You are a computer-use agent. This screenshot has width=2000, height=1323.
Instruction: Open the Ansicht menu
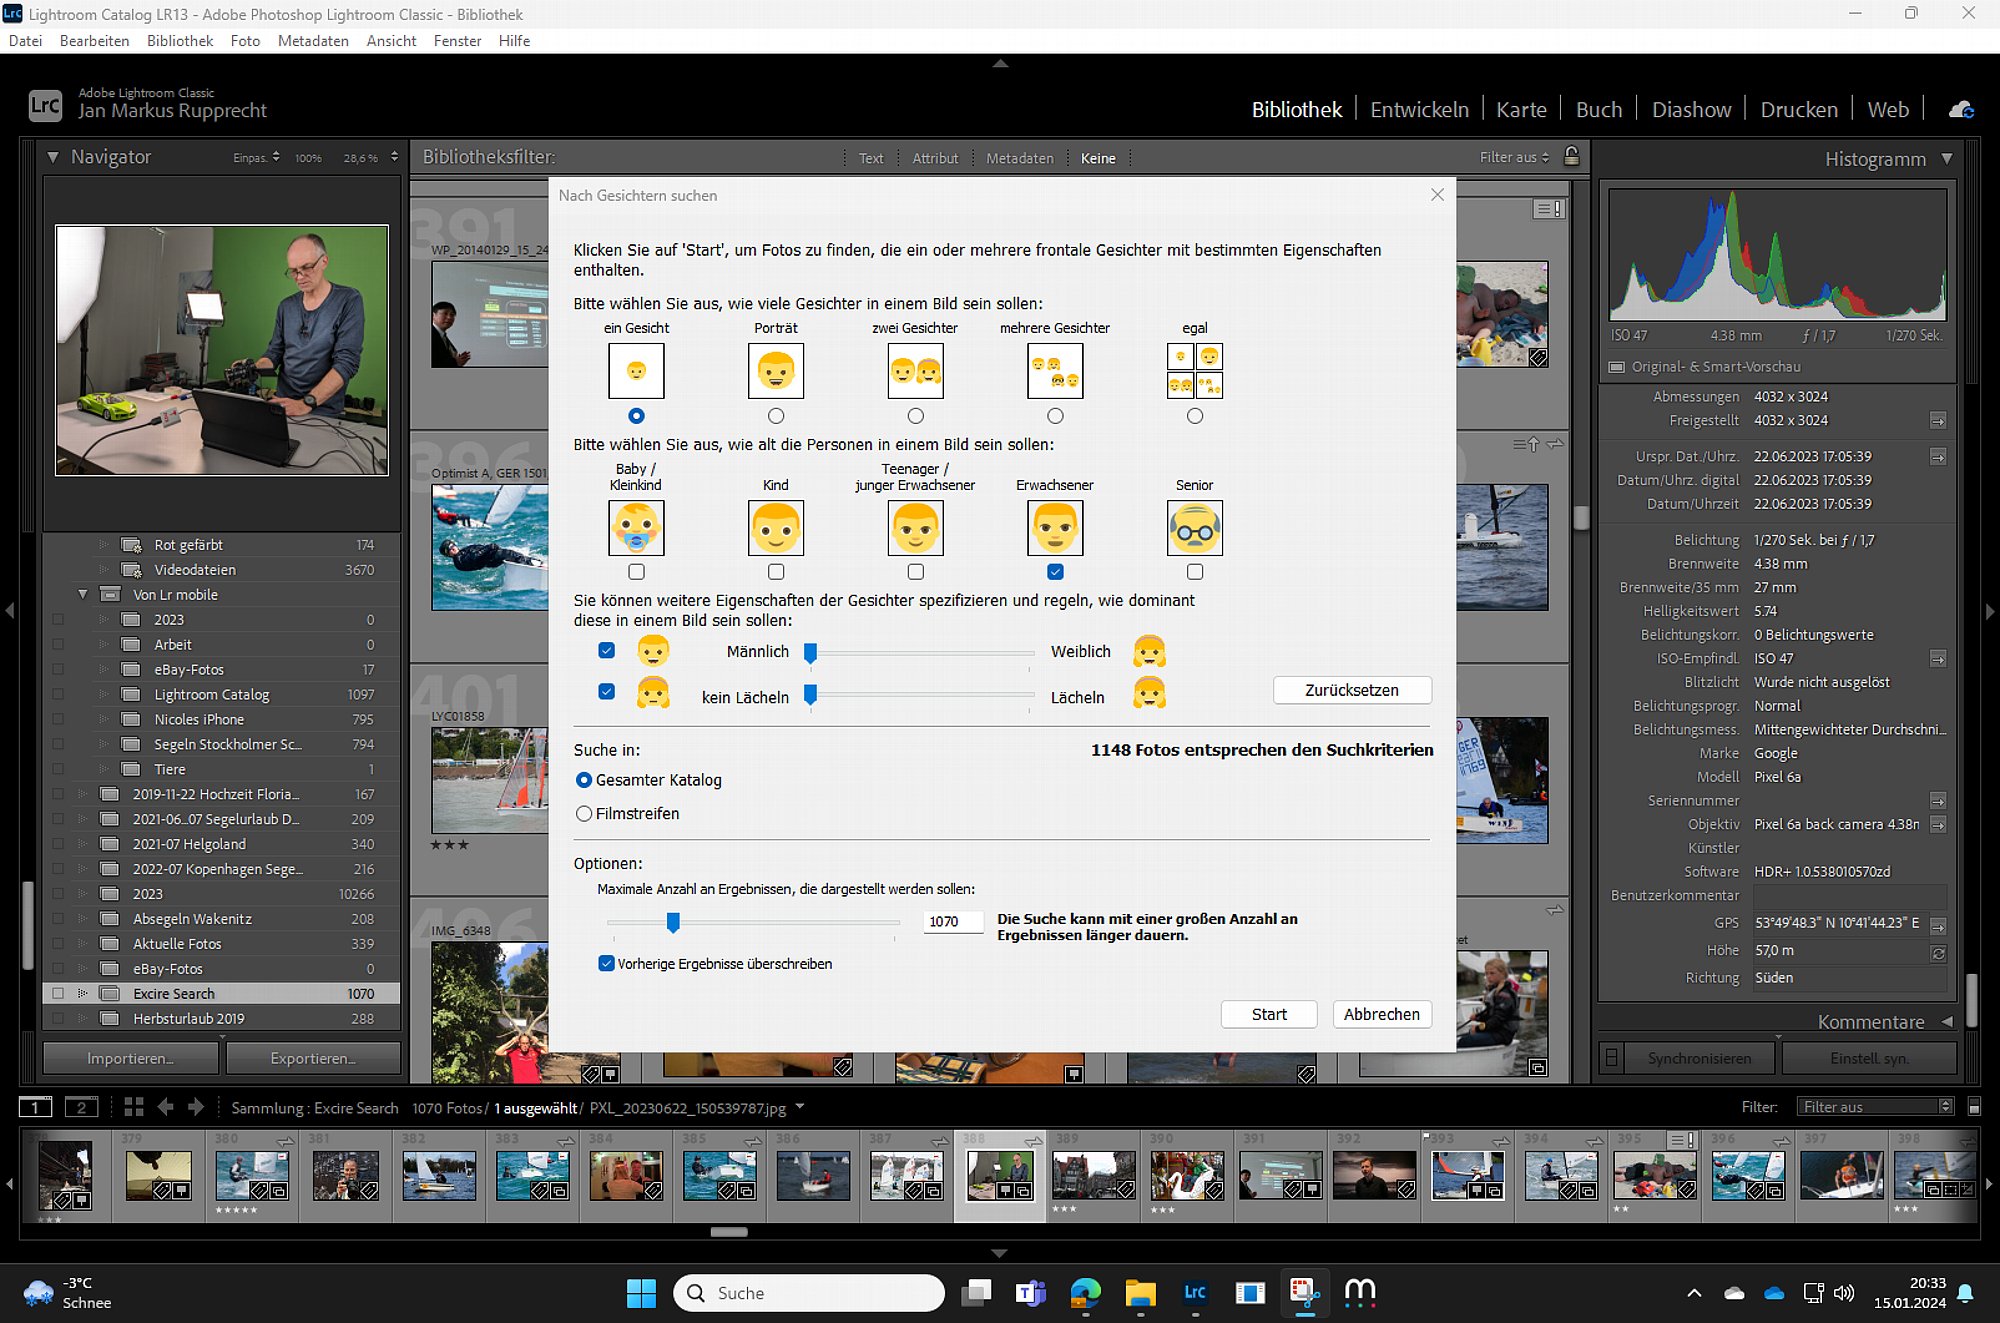click(x=391, y=41)
